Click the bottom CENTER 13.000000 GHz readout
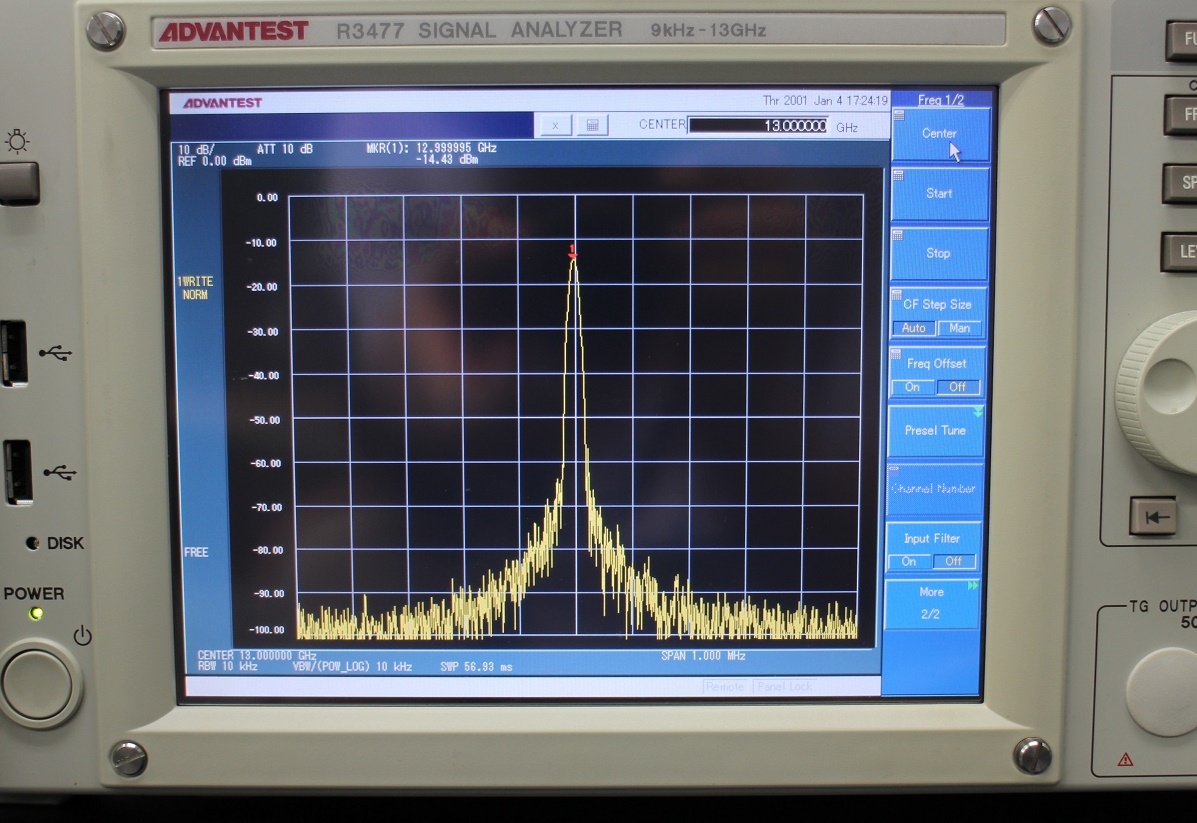 pyautogui.click(x=256, y=655)
